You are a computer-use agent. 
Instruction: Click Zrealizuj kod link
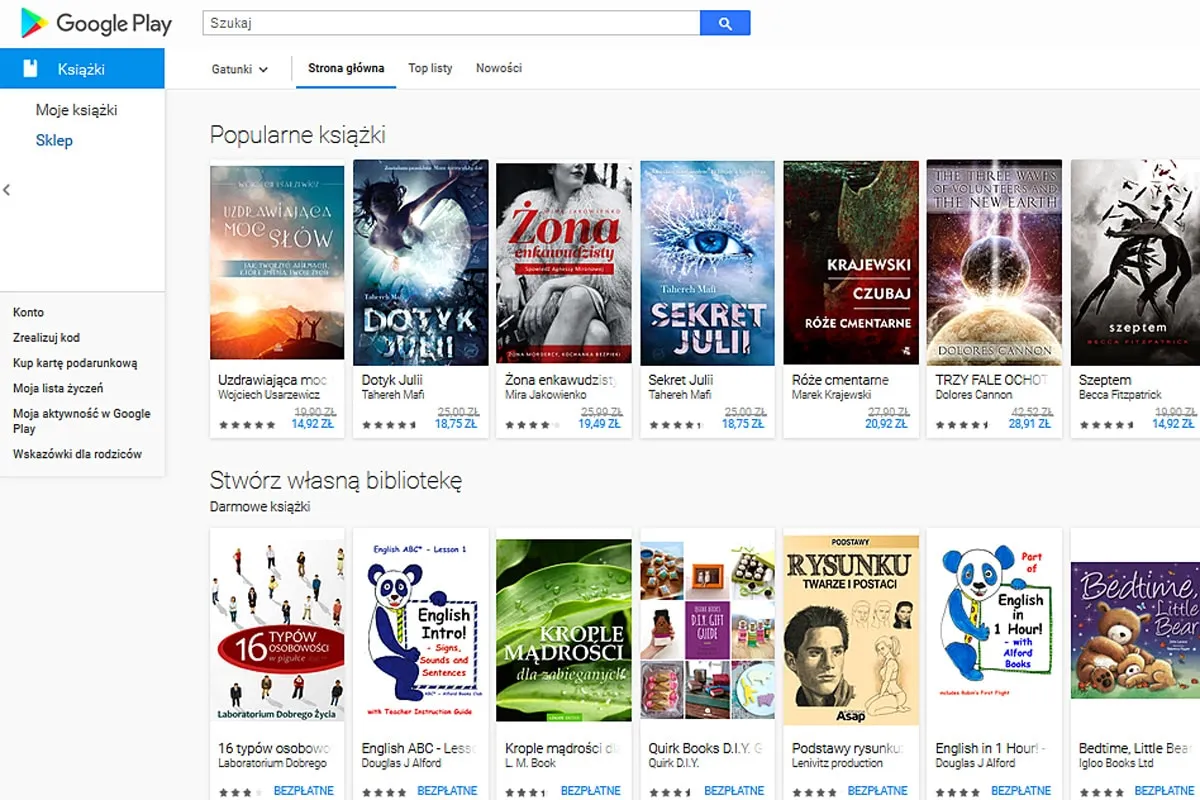point(46,338)
